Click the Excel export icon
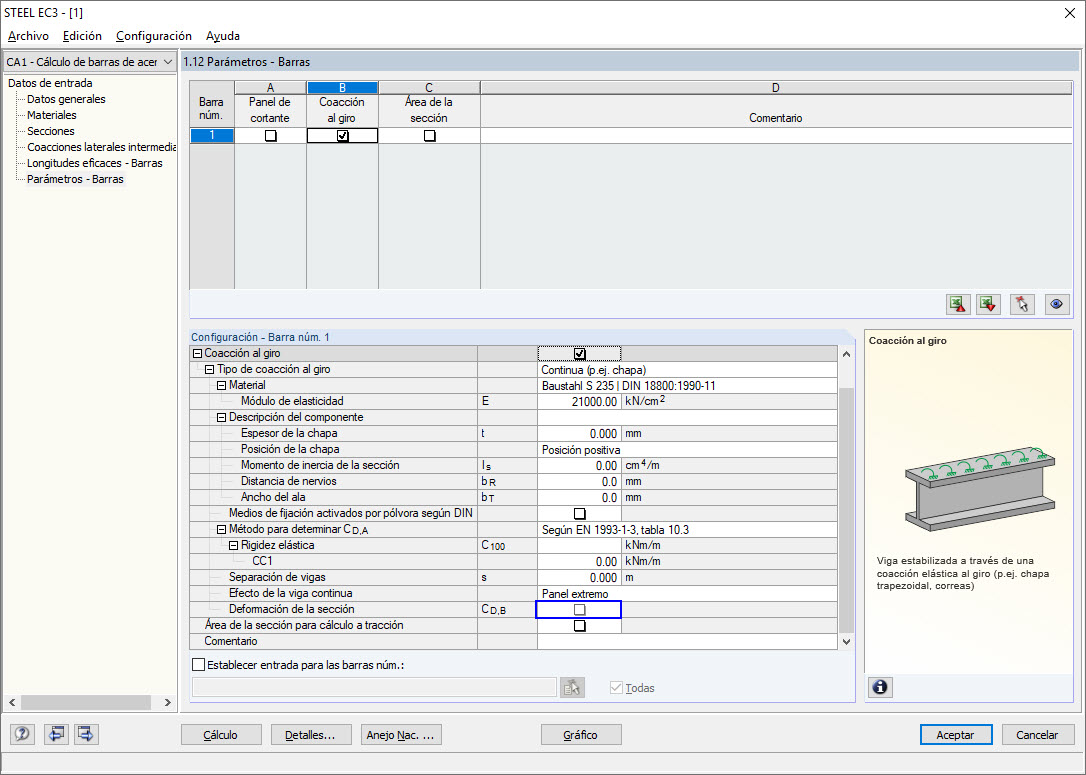Viewport: 1086px width, 775px height. (958, 304)
